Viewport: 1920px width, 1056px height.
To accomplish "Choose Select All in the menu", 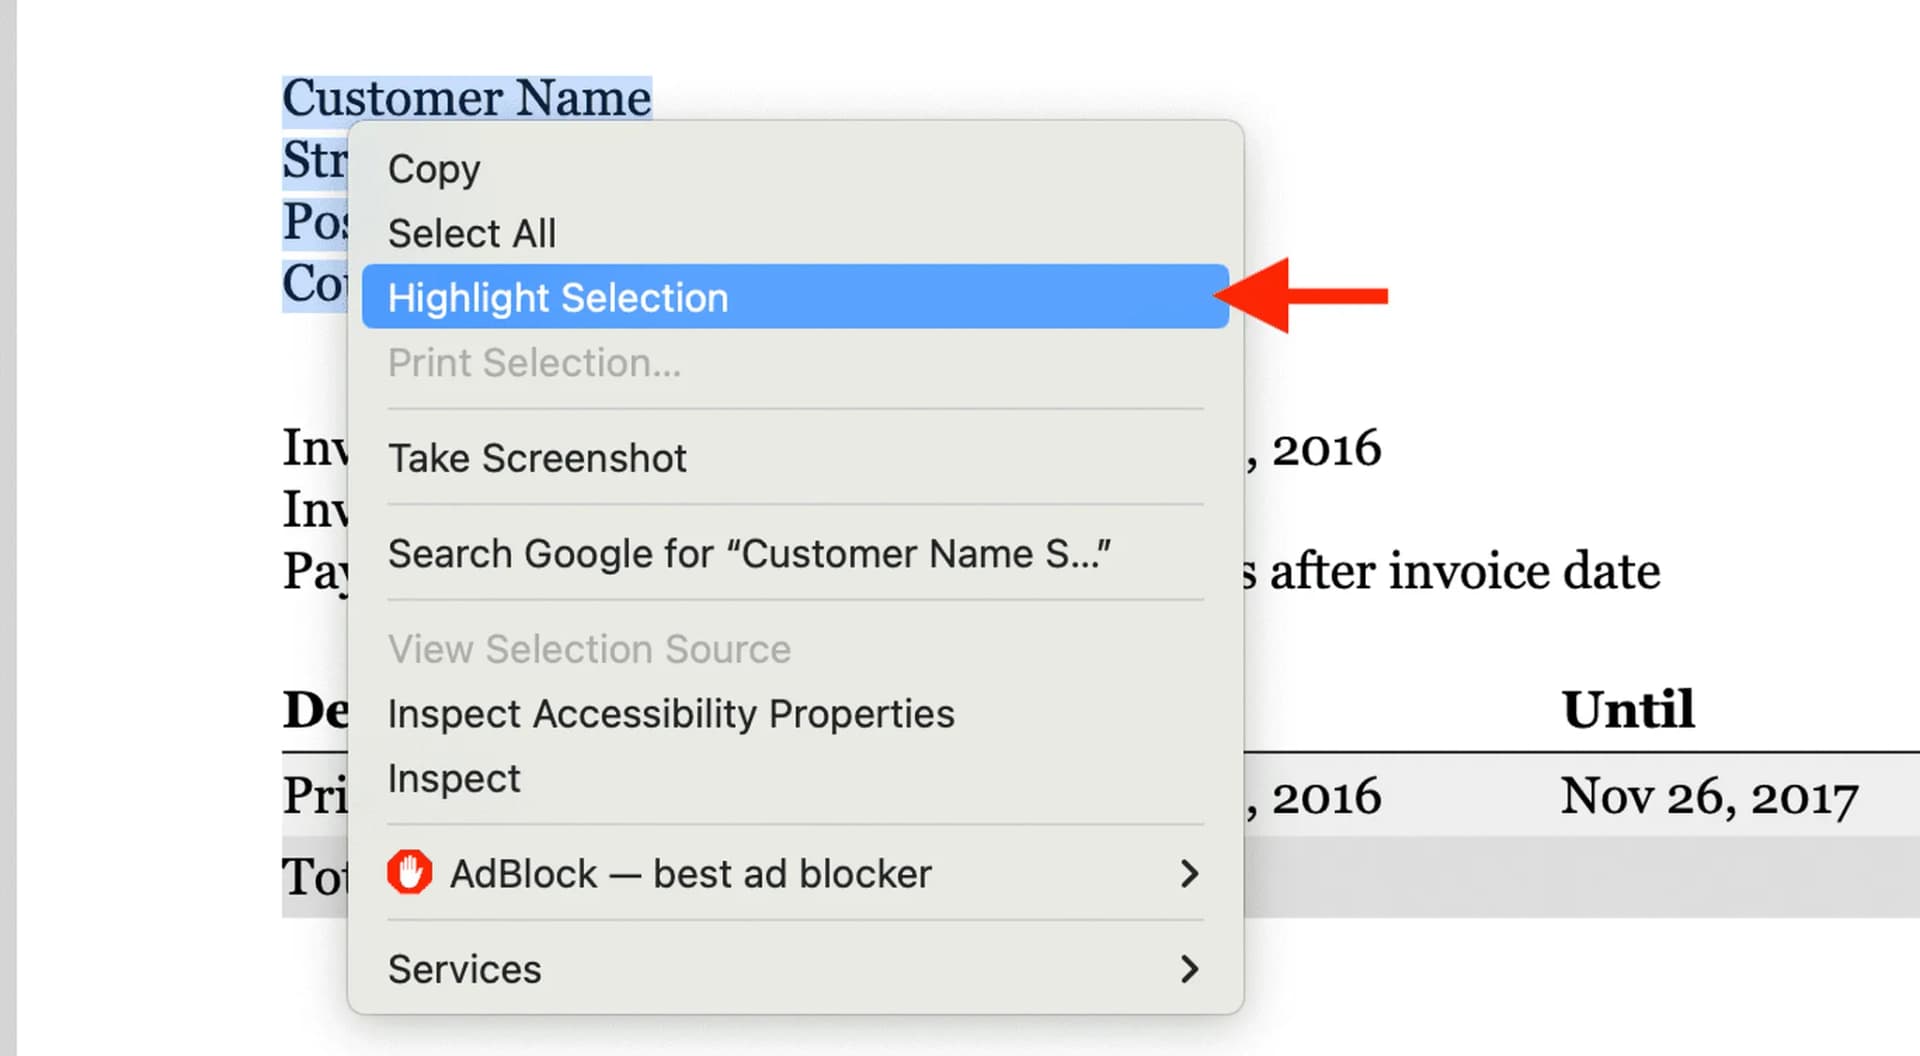I will [x=472, y=232].
